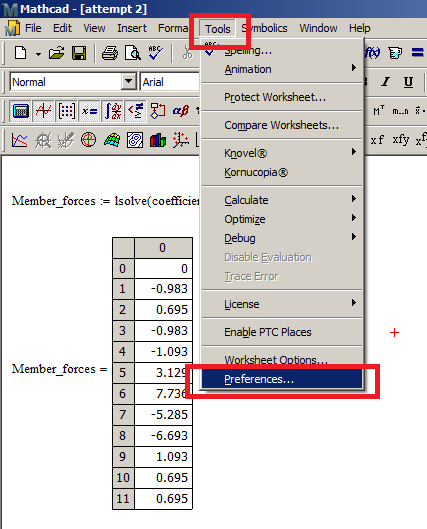Expand the Animation submenu
427x529 pixels.
click(282, 69)
